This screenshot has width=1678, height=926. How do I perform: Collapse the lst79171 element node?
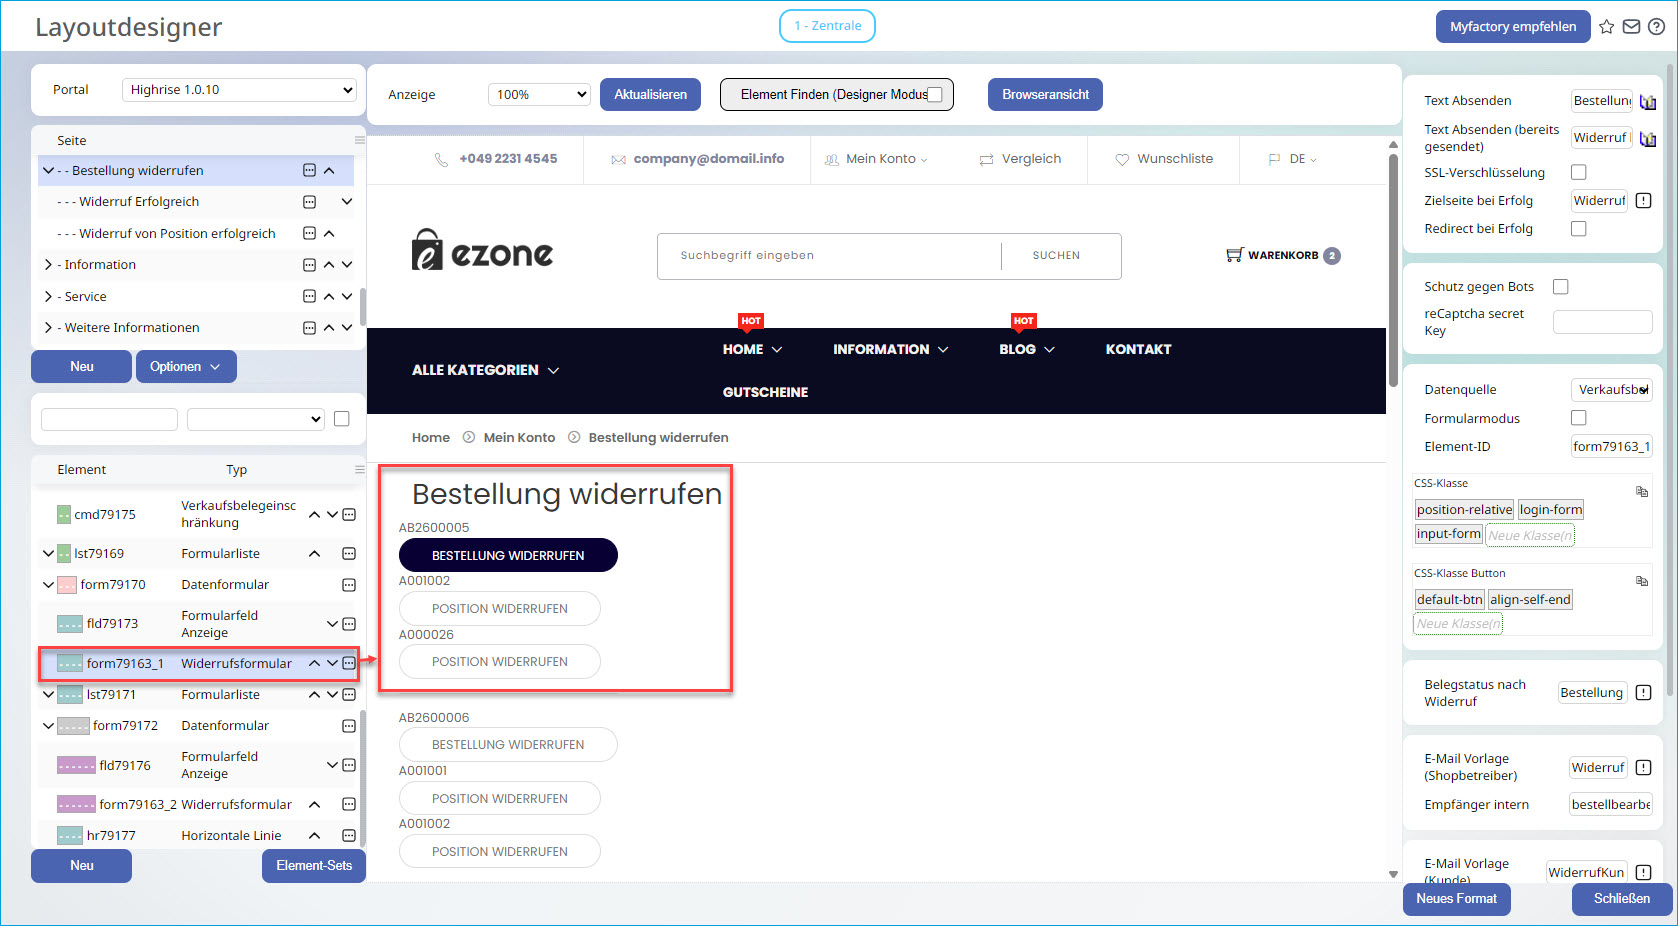(x=48, y=695)
